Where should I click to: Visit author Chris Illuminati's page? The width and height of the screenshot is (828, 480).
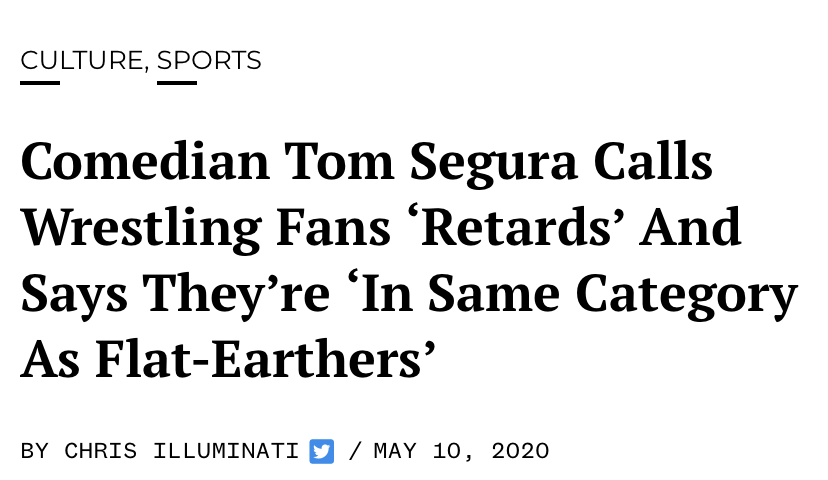182,451
